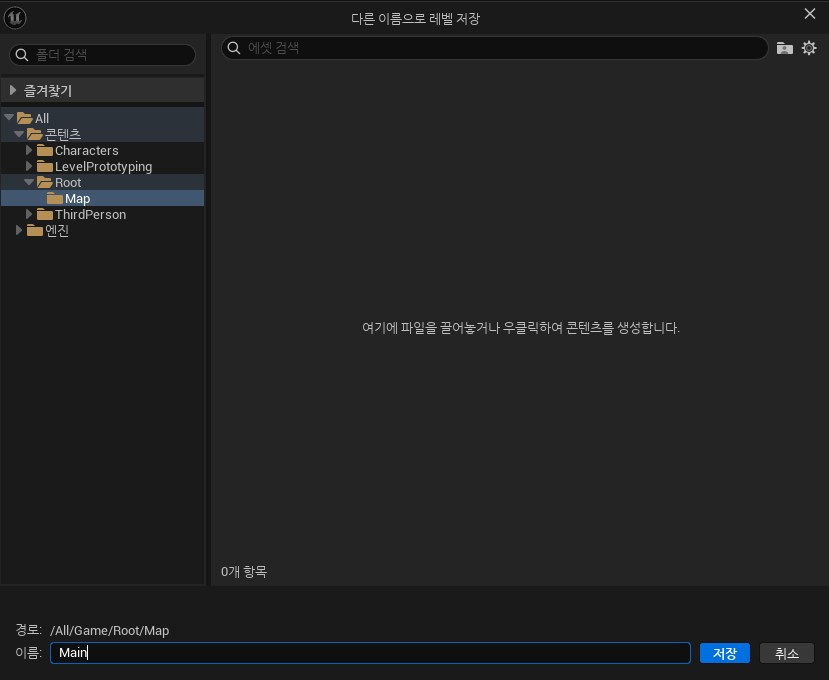Click the Map folder icon
The image size is (829, 680).
tap(54, 198)
